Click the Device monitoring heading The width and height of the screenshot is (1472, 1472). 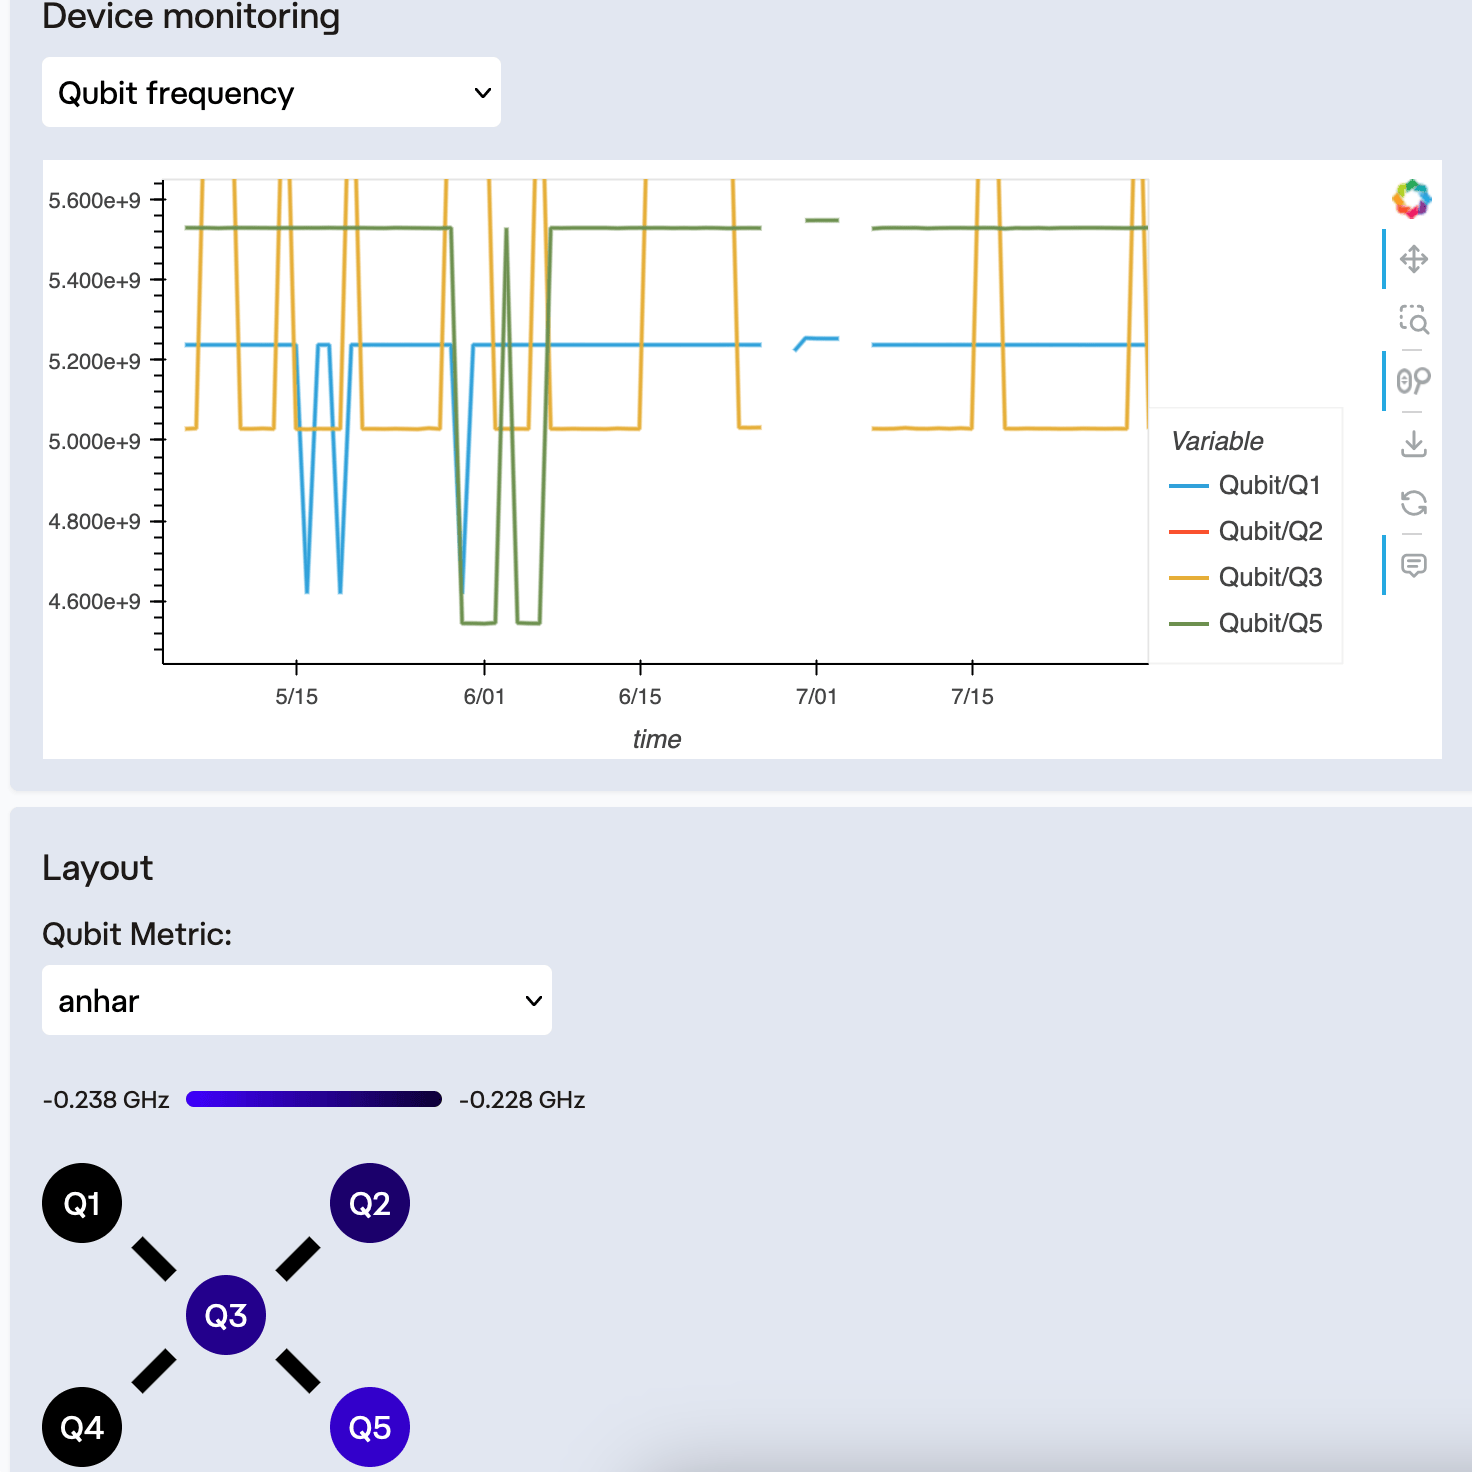[x=191, y=16]
